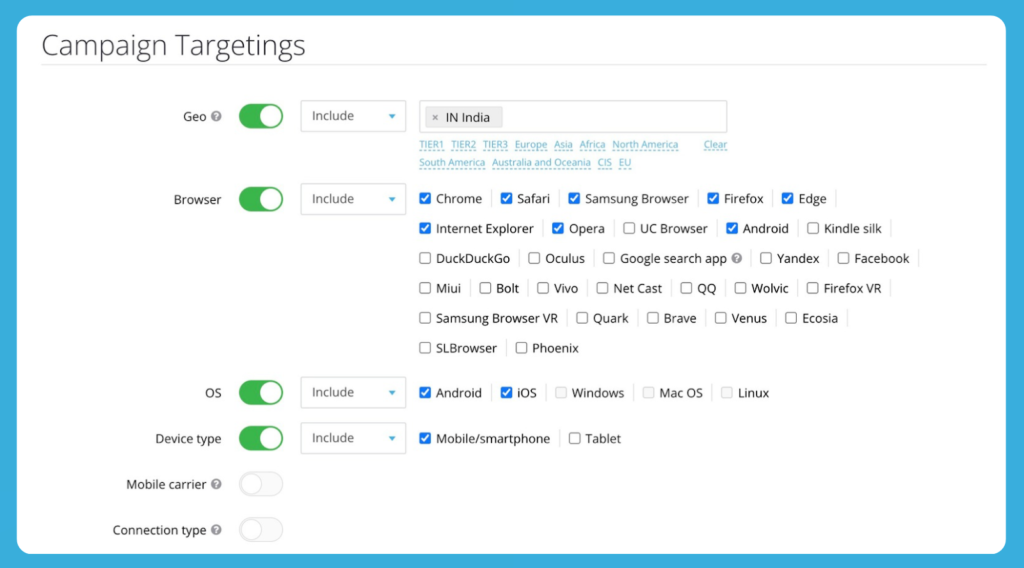
Task: Click the help icon next to Geo
Action: coord(216,117)
